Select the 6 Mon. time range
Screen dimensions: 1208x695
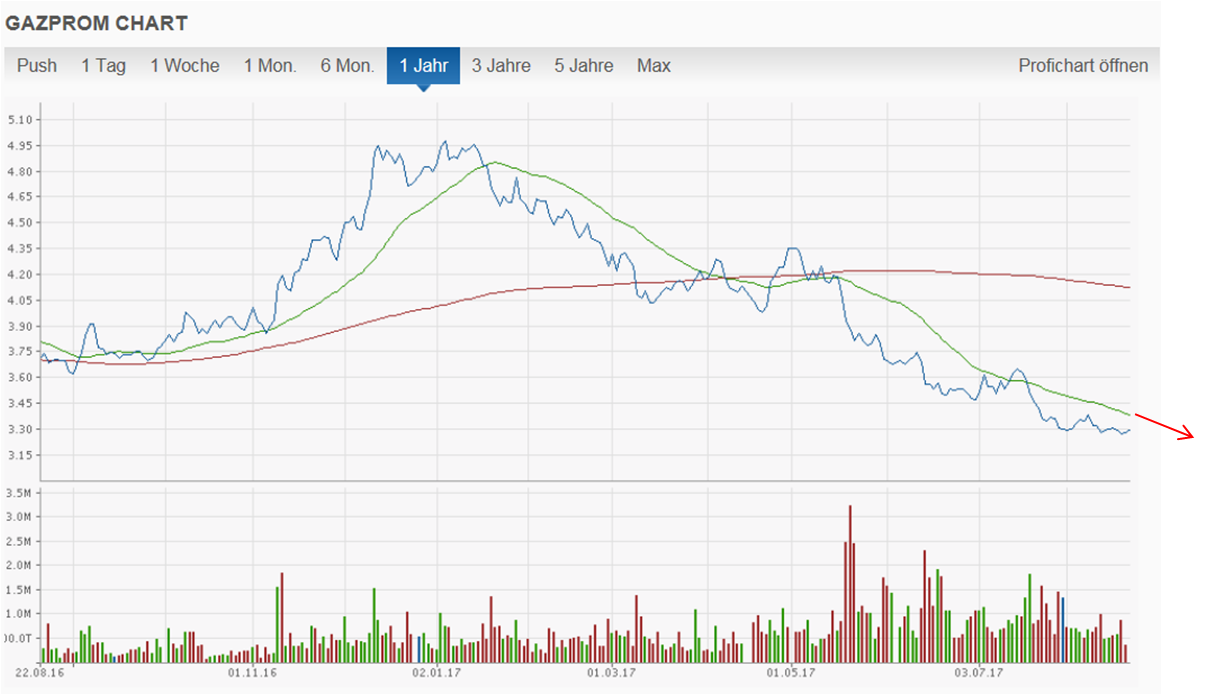347,66
